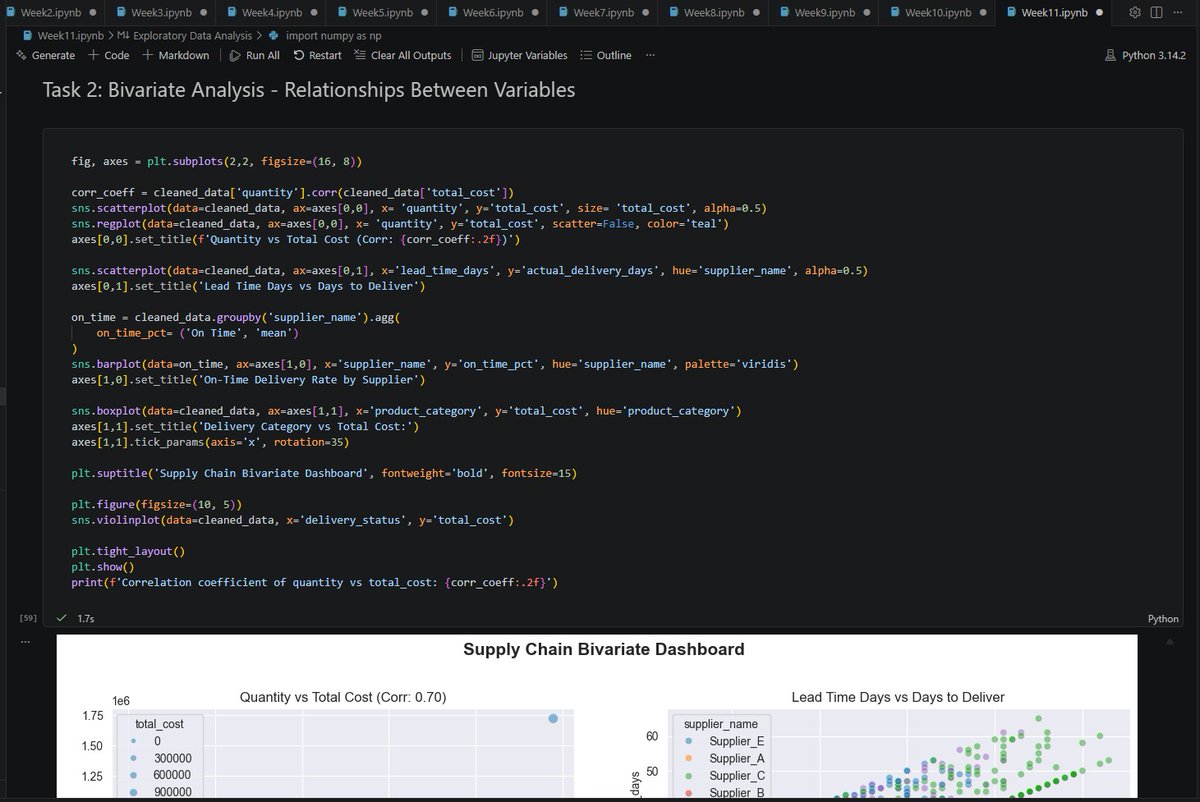
Task: Click the print correlation coefficient line
Action: tap(315, 582)
